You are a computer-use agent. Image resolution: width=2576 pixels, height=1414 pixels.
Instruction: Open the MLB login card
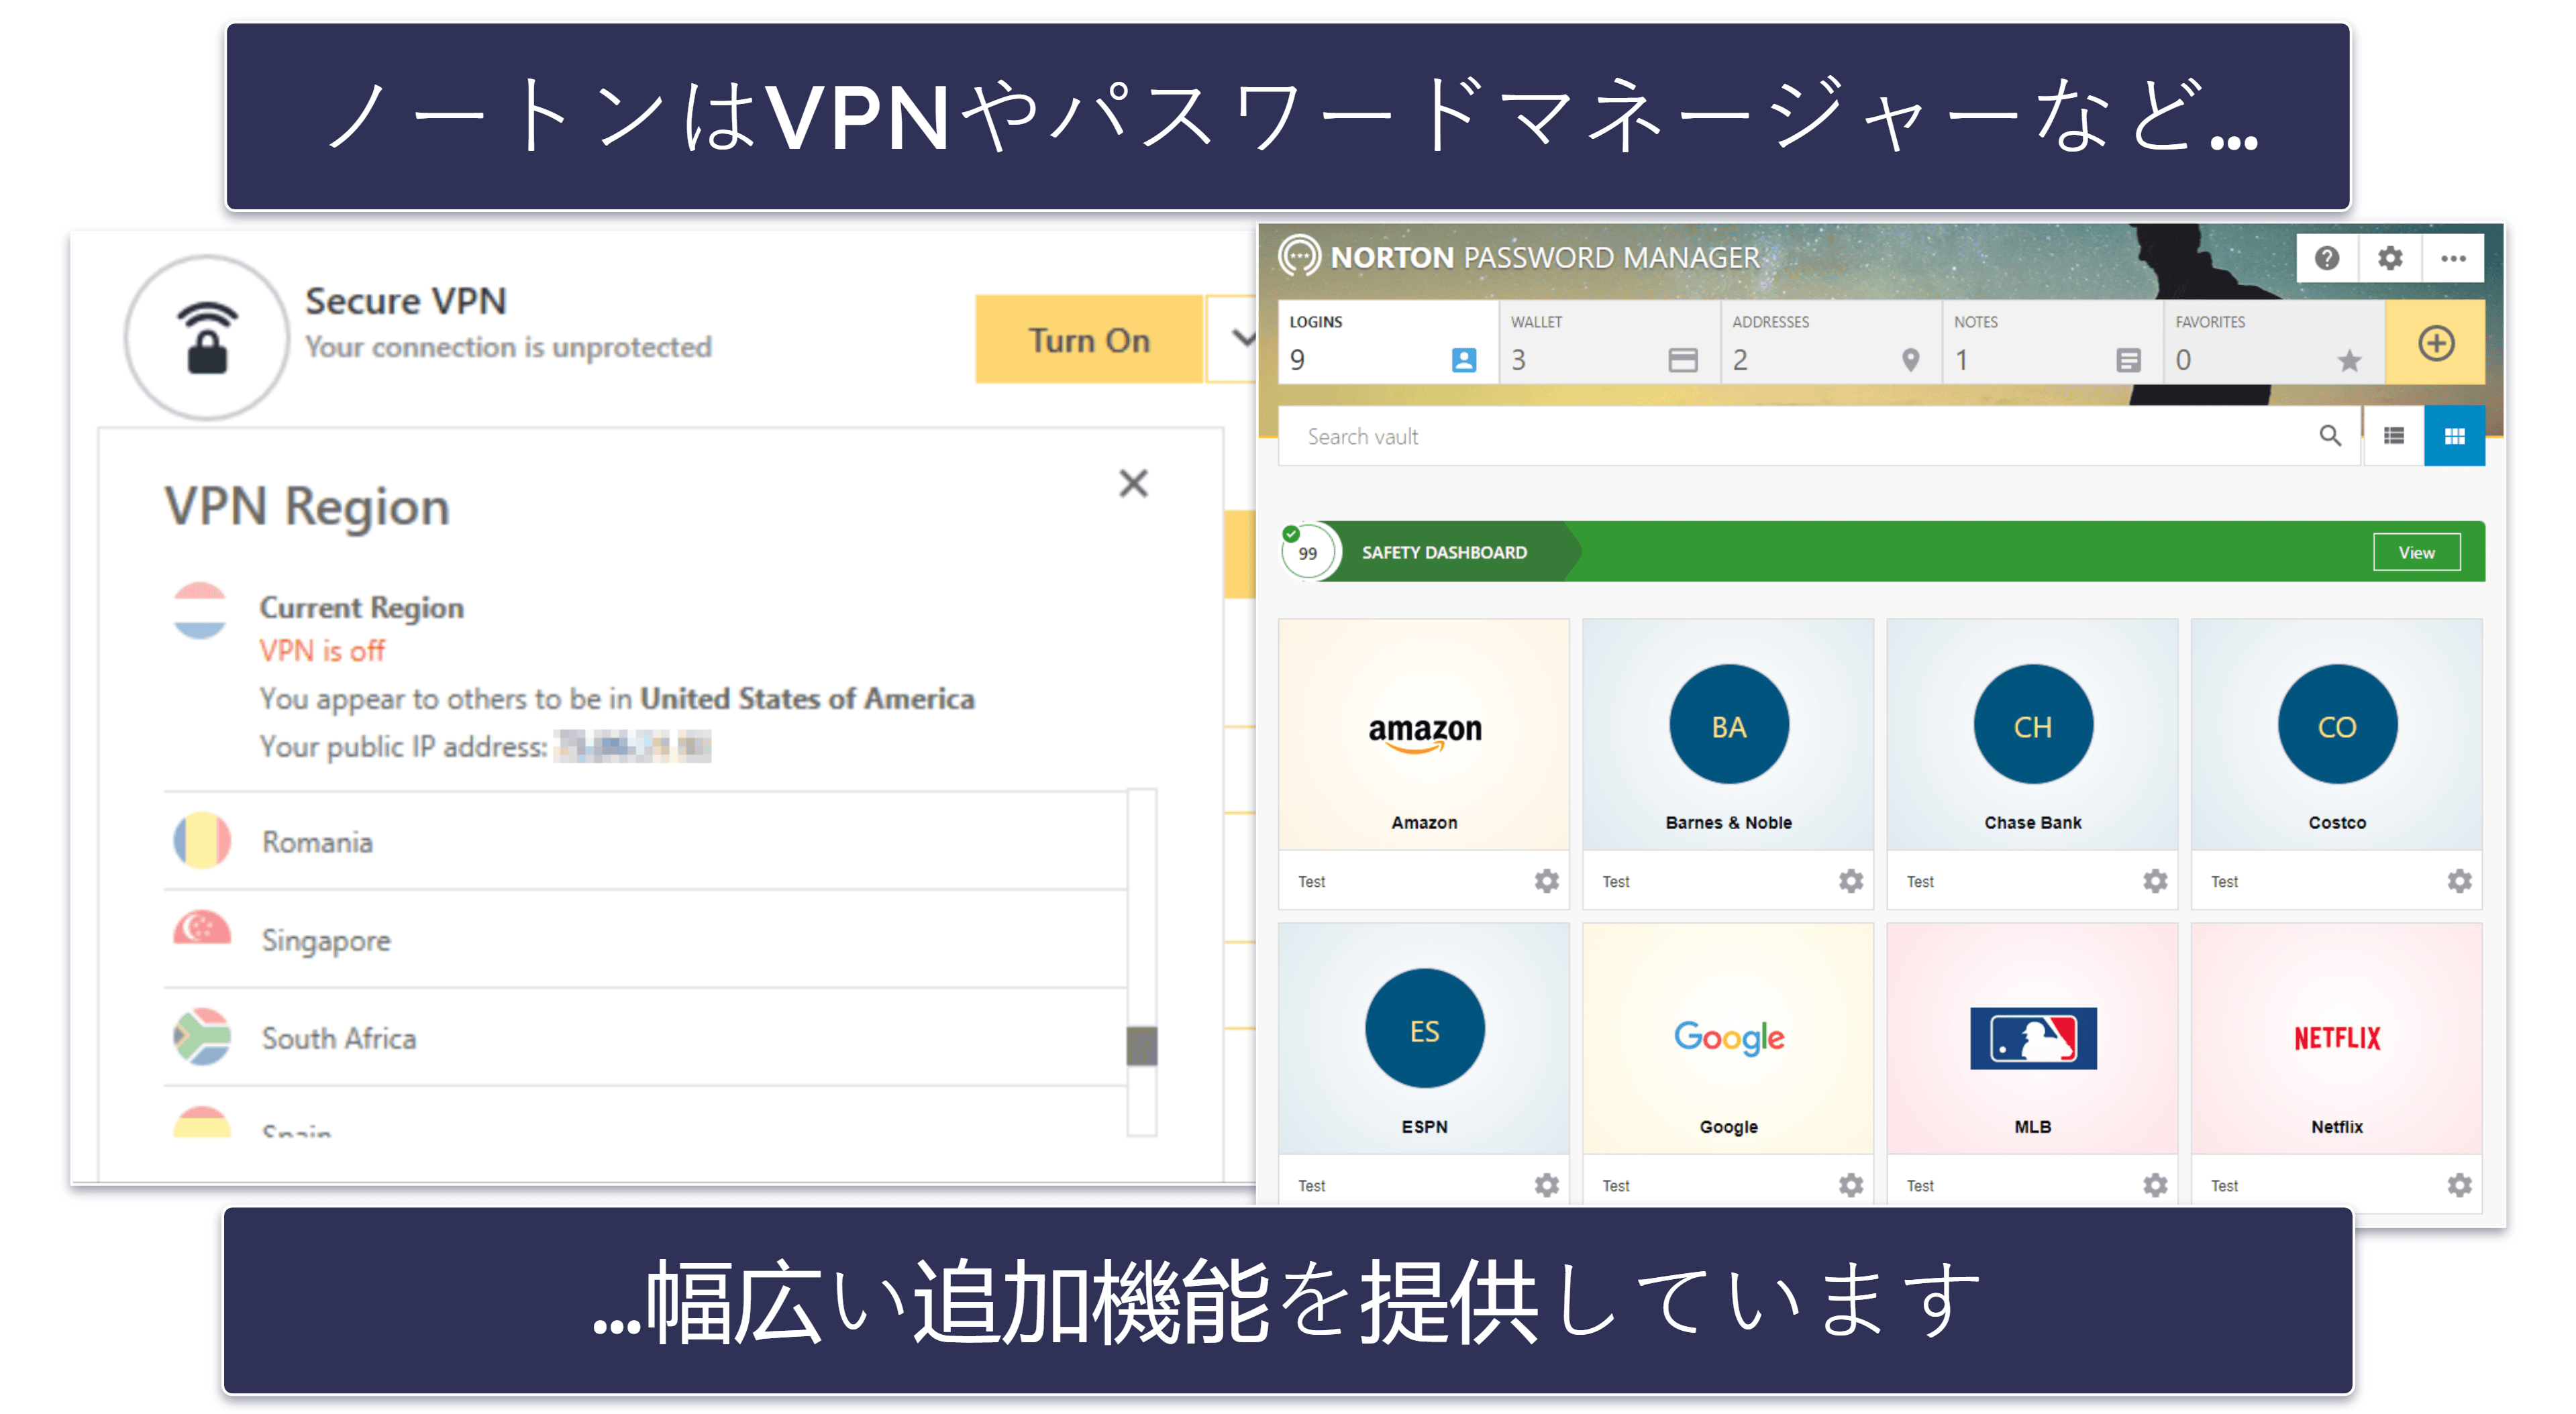2032,1039
